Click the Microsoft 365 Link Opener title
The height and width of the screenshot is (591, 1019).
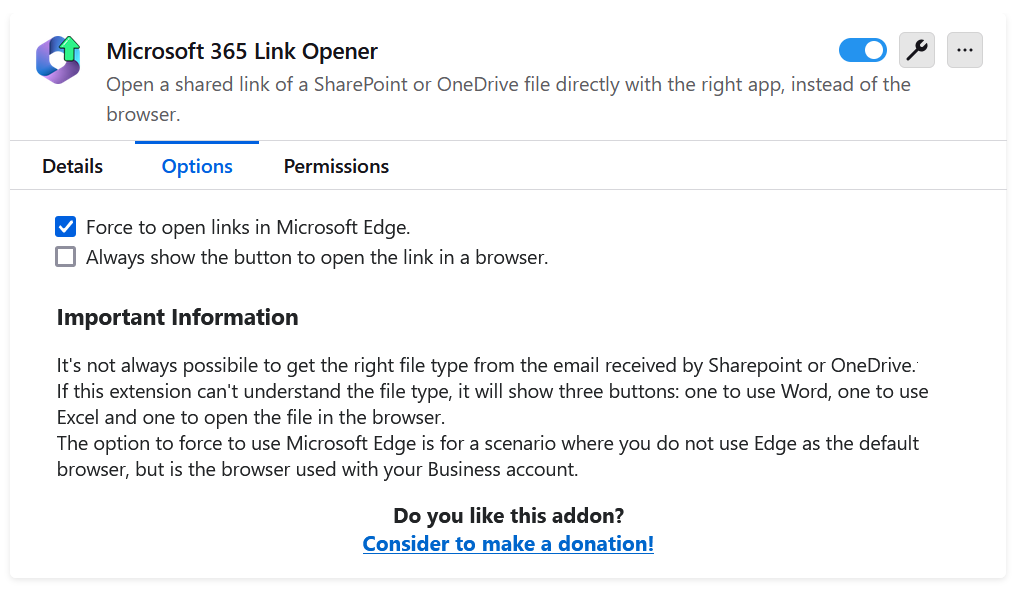click(x=242, y=51)
